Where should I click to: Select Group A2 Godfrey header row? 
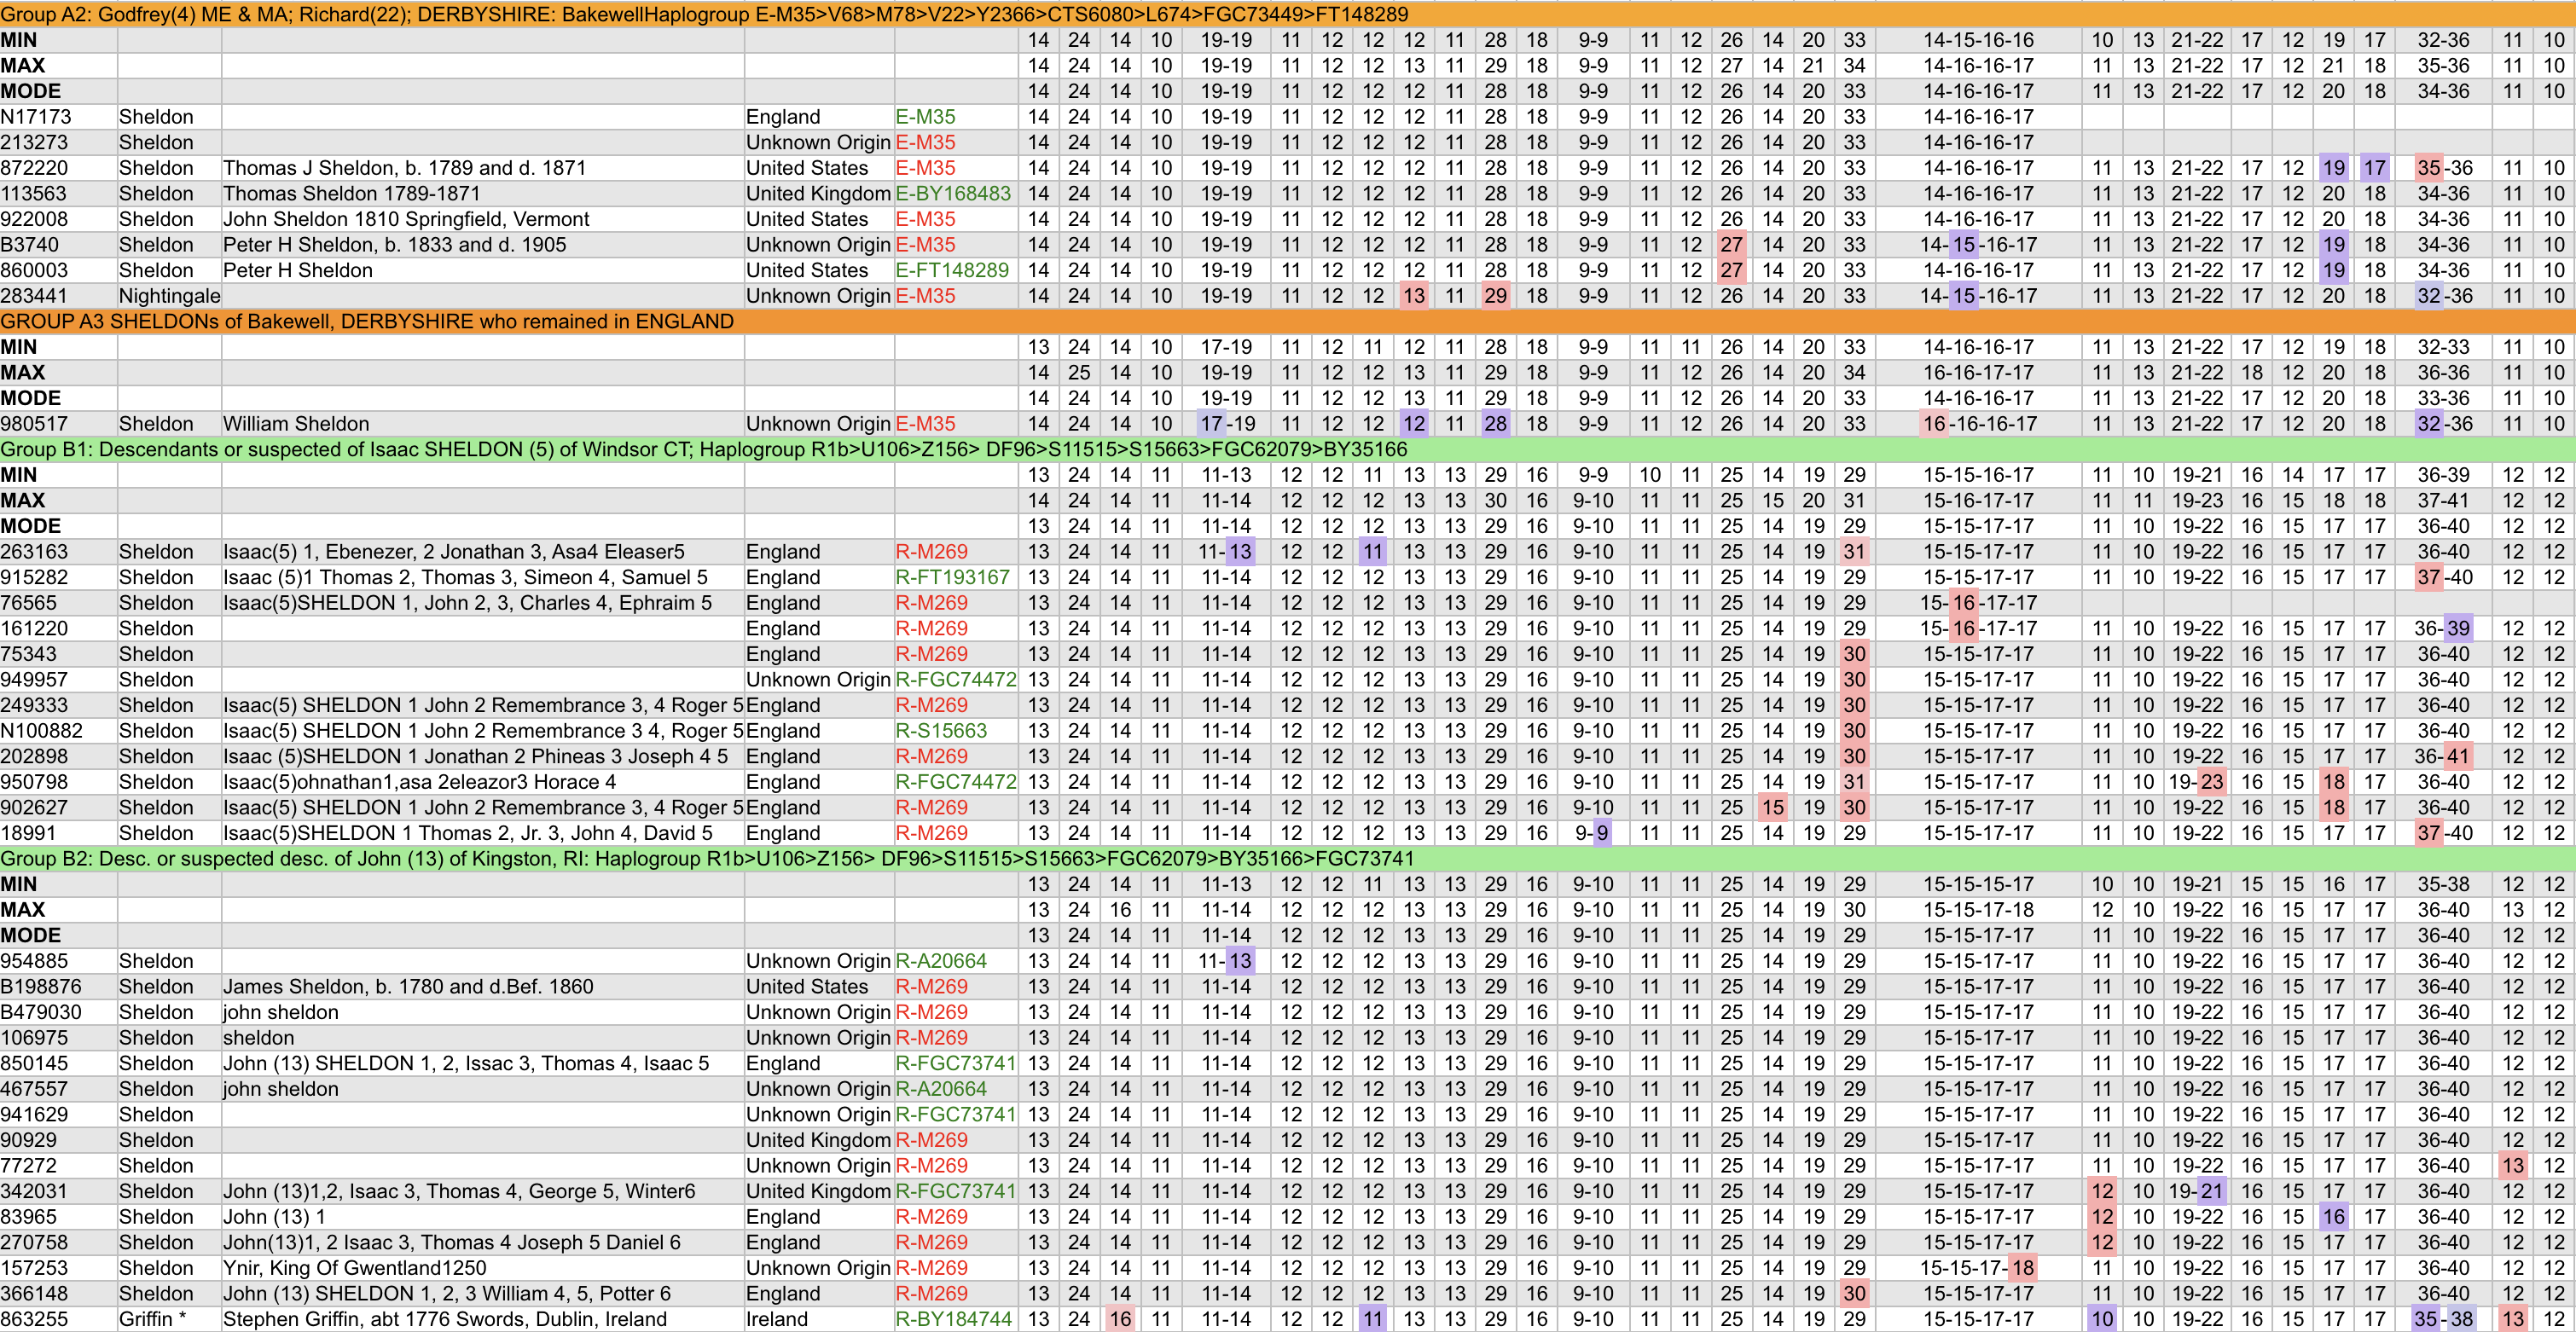pyautogui.click(x=704, y=14)
